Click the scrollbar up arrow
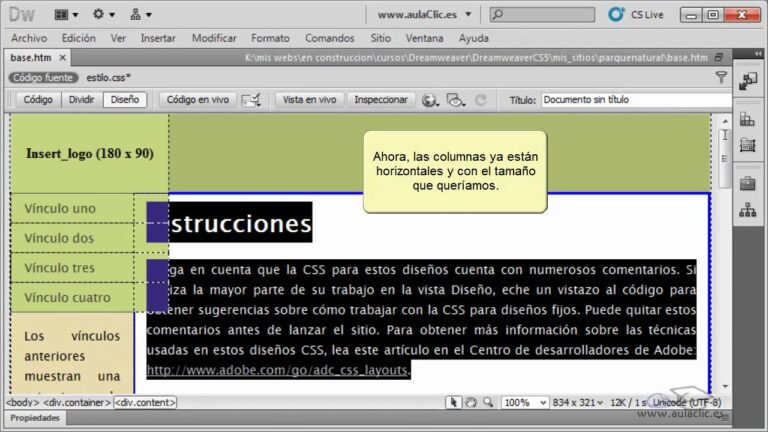Screen dimensions: 768x432 tap(725, 120)
